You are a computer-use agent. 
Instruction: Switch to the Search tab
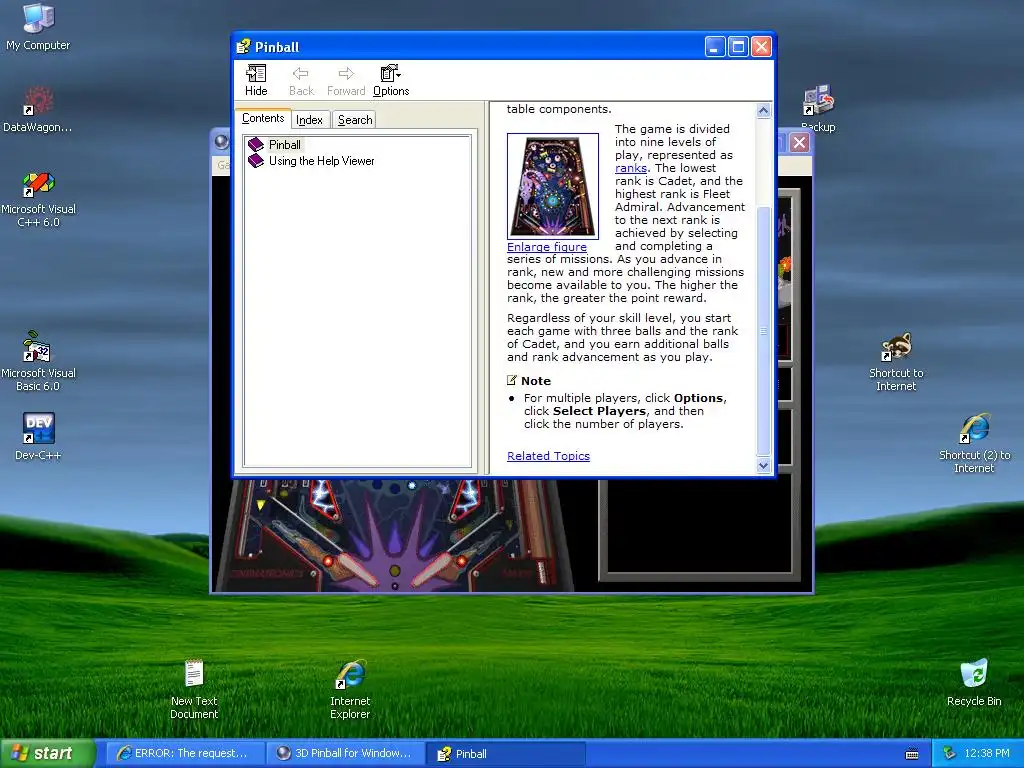(x=355, y=120)
